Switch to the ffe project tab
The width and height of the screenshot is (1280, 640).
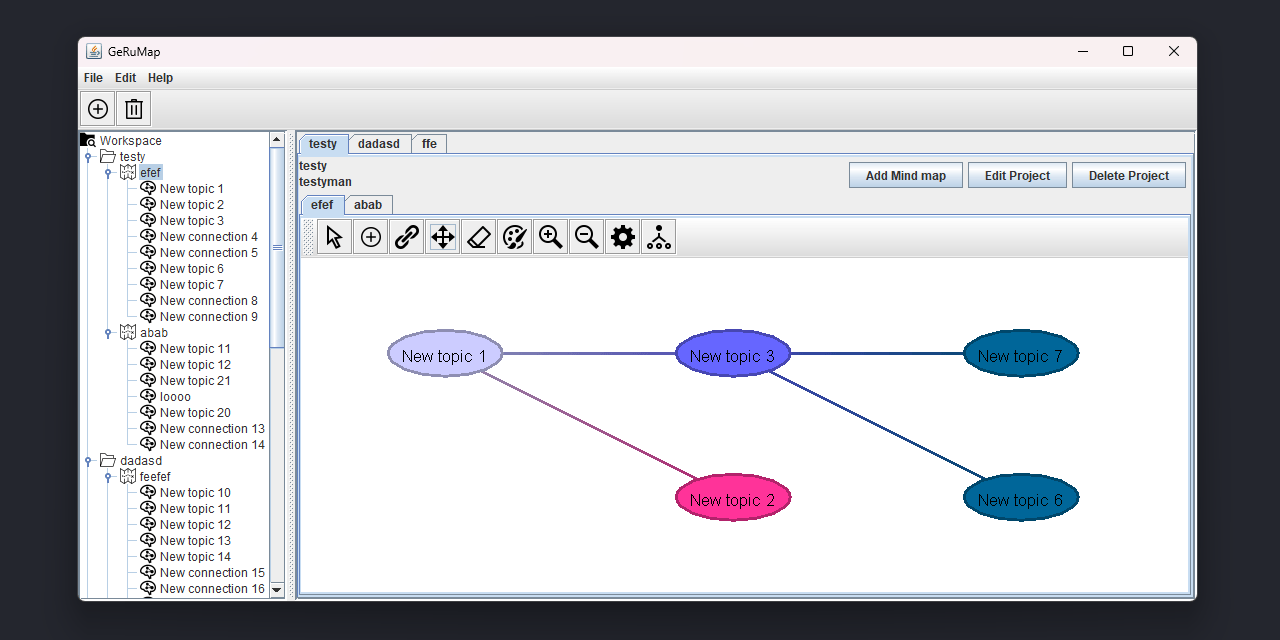[x=429, y=143]
